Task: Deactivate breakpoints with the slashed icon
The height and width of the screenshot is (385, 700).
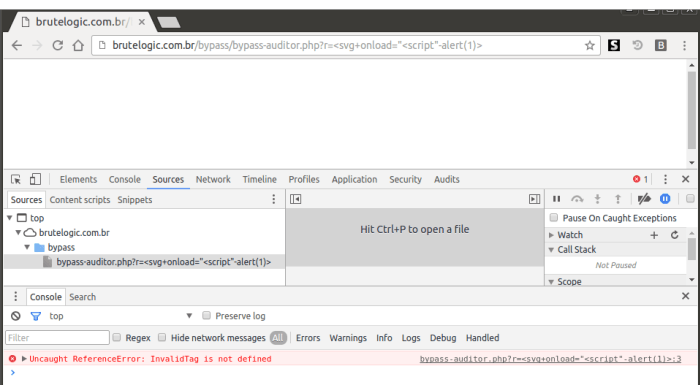Action: pyautogui.click(x=644, y=199)
